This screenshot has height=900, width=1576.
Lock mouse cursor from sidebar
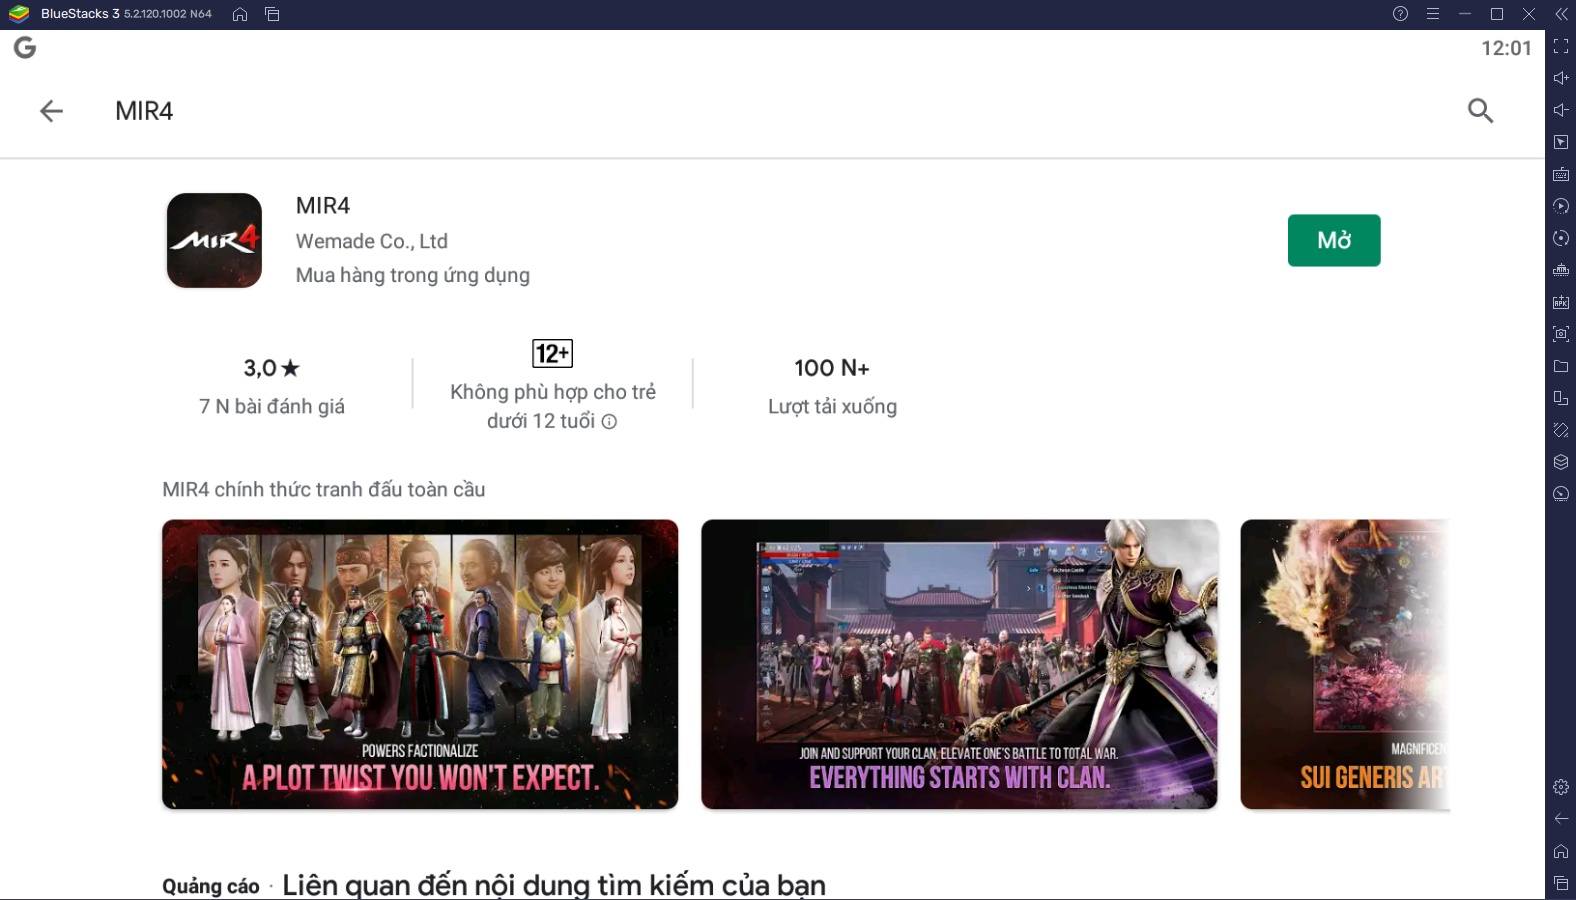(1561, 142)
